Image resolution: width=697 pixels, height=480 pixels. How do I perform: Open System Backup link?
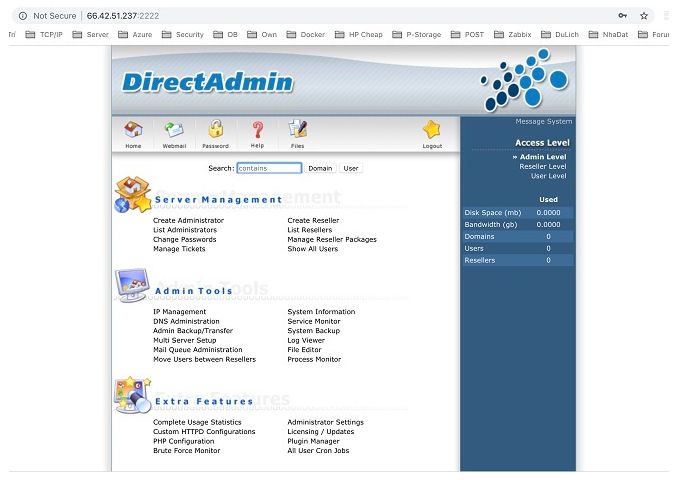point(313,331)
